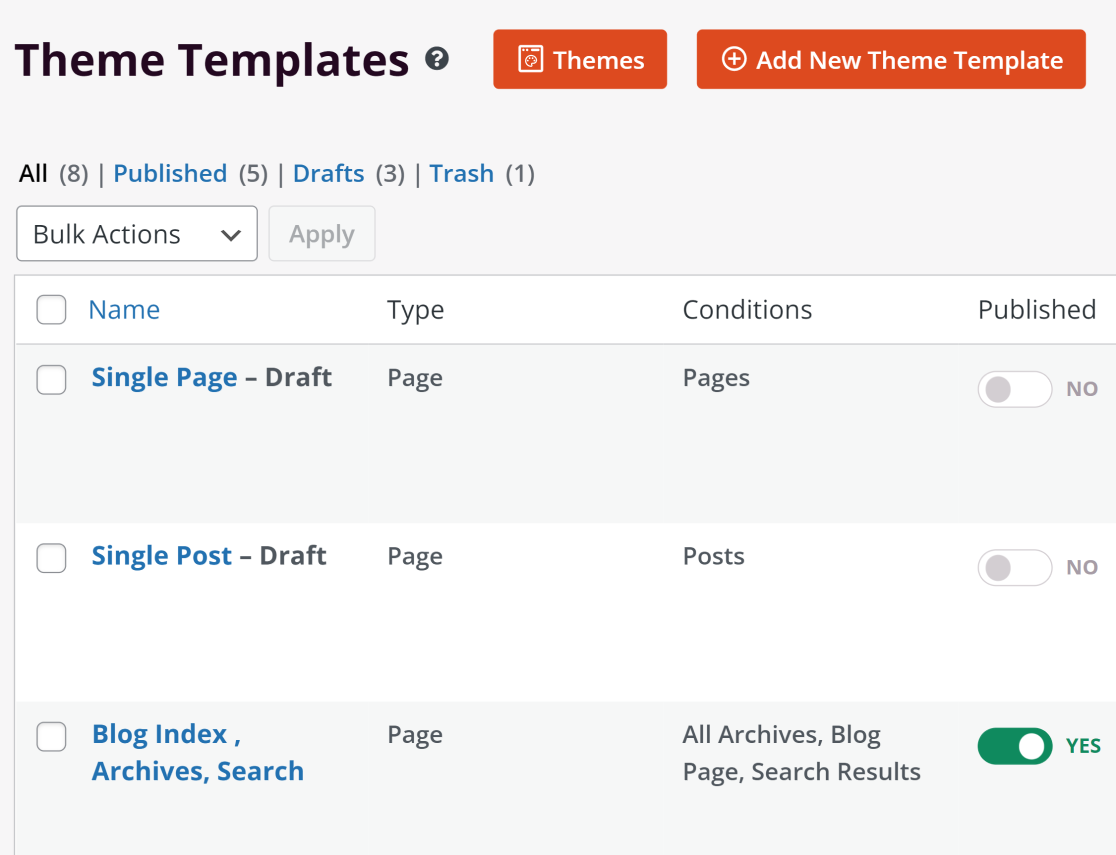View all templates with the All filter
Screen dimensions: 1116x855
[x=32, y=173]
